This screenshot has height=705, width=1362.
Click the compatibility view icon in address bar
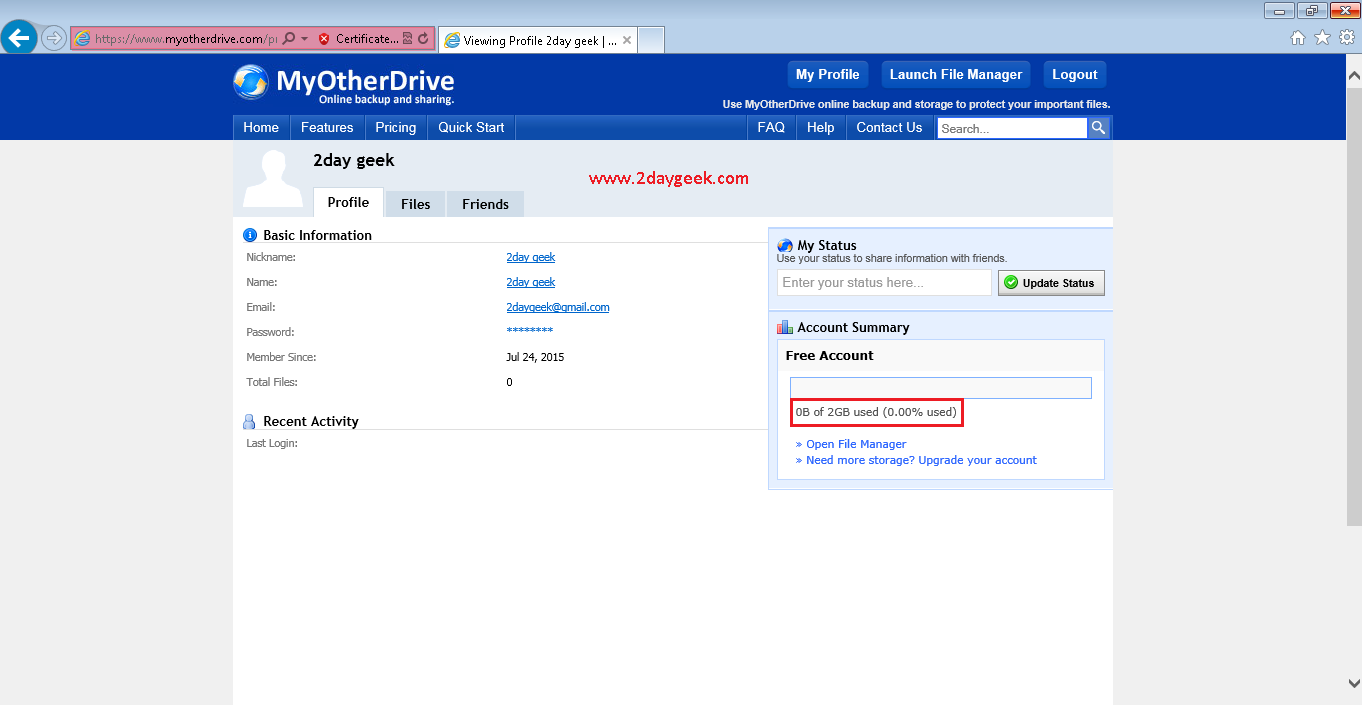tap(408, 39)
